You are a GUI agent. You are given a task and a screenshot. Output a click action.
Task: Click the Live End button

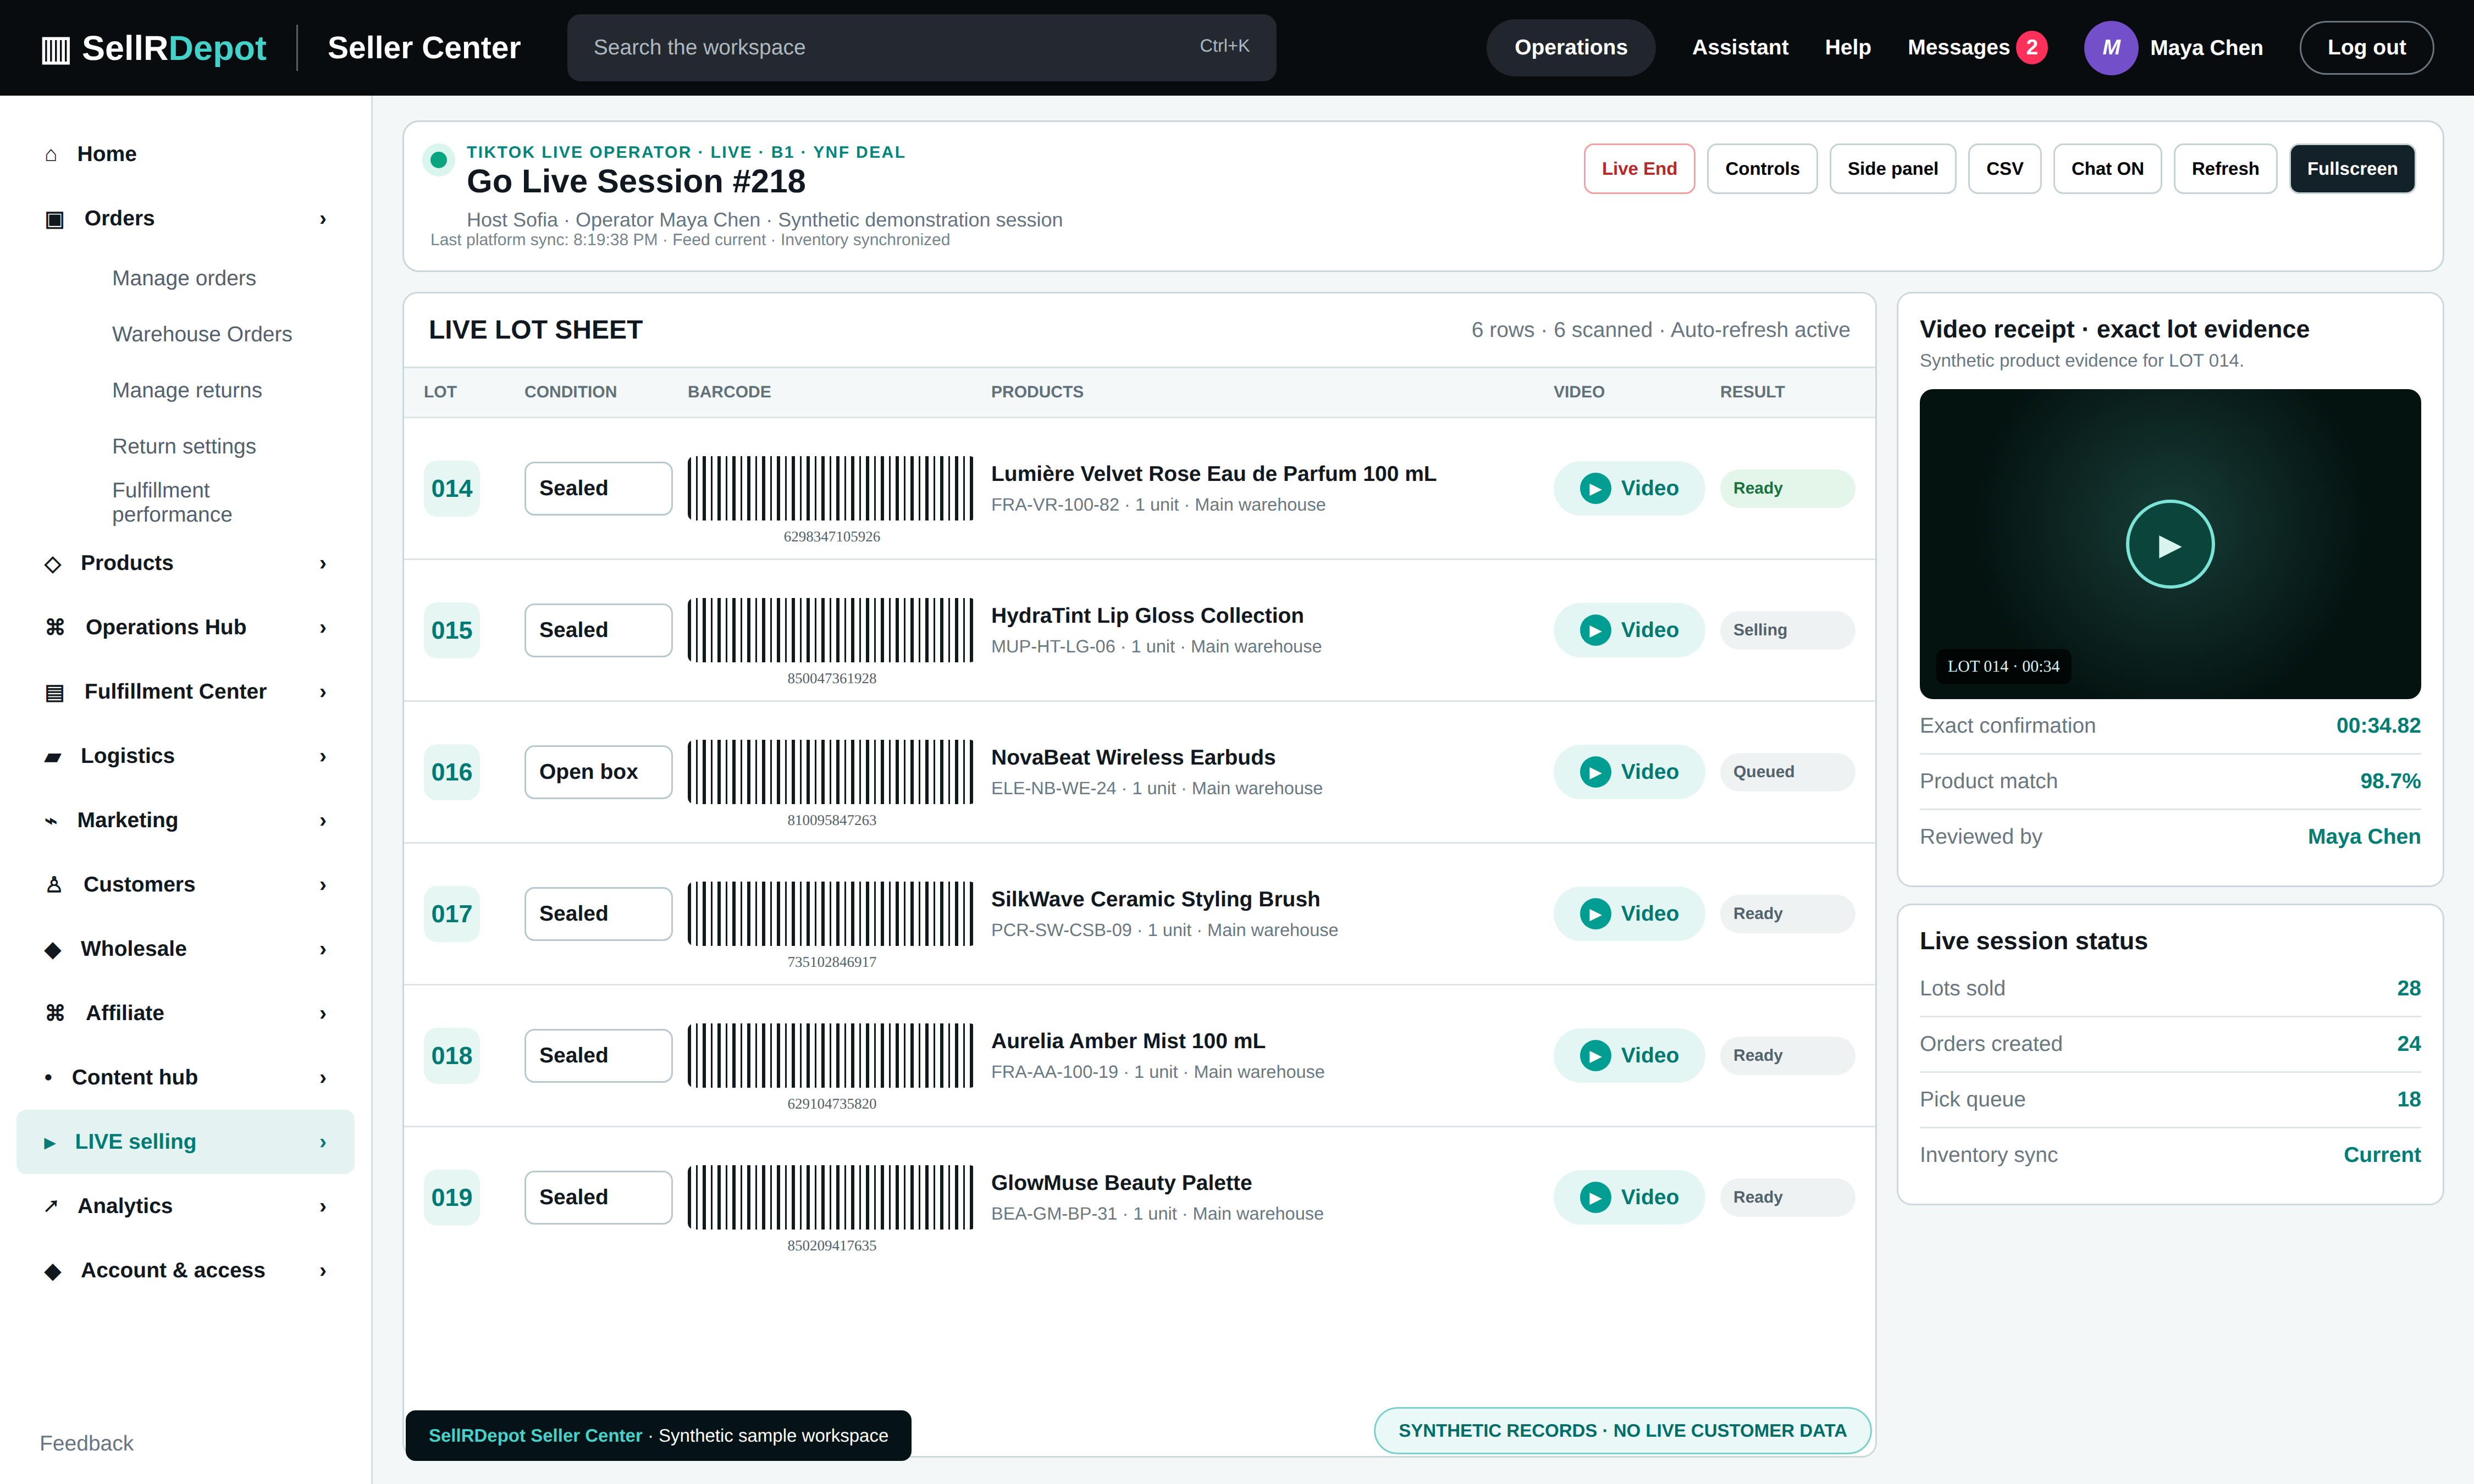coord(1639,169)
